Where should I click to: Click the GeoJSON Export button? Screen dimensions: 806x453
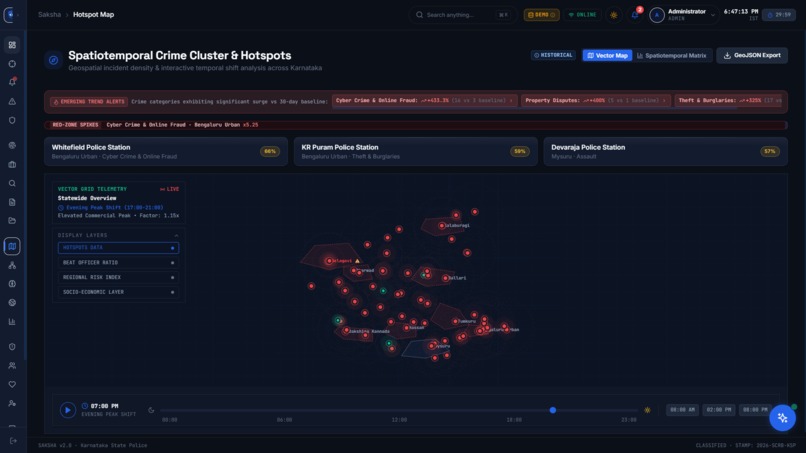coord(752,56)
